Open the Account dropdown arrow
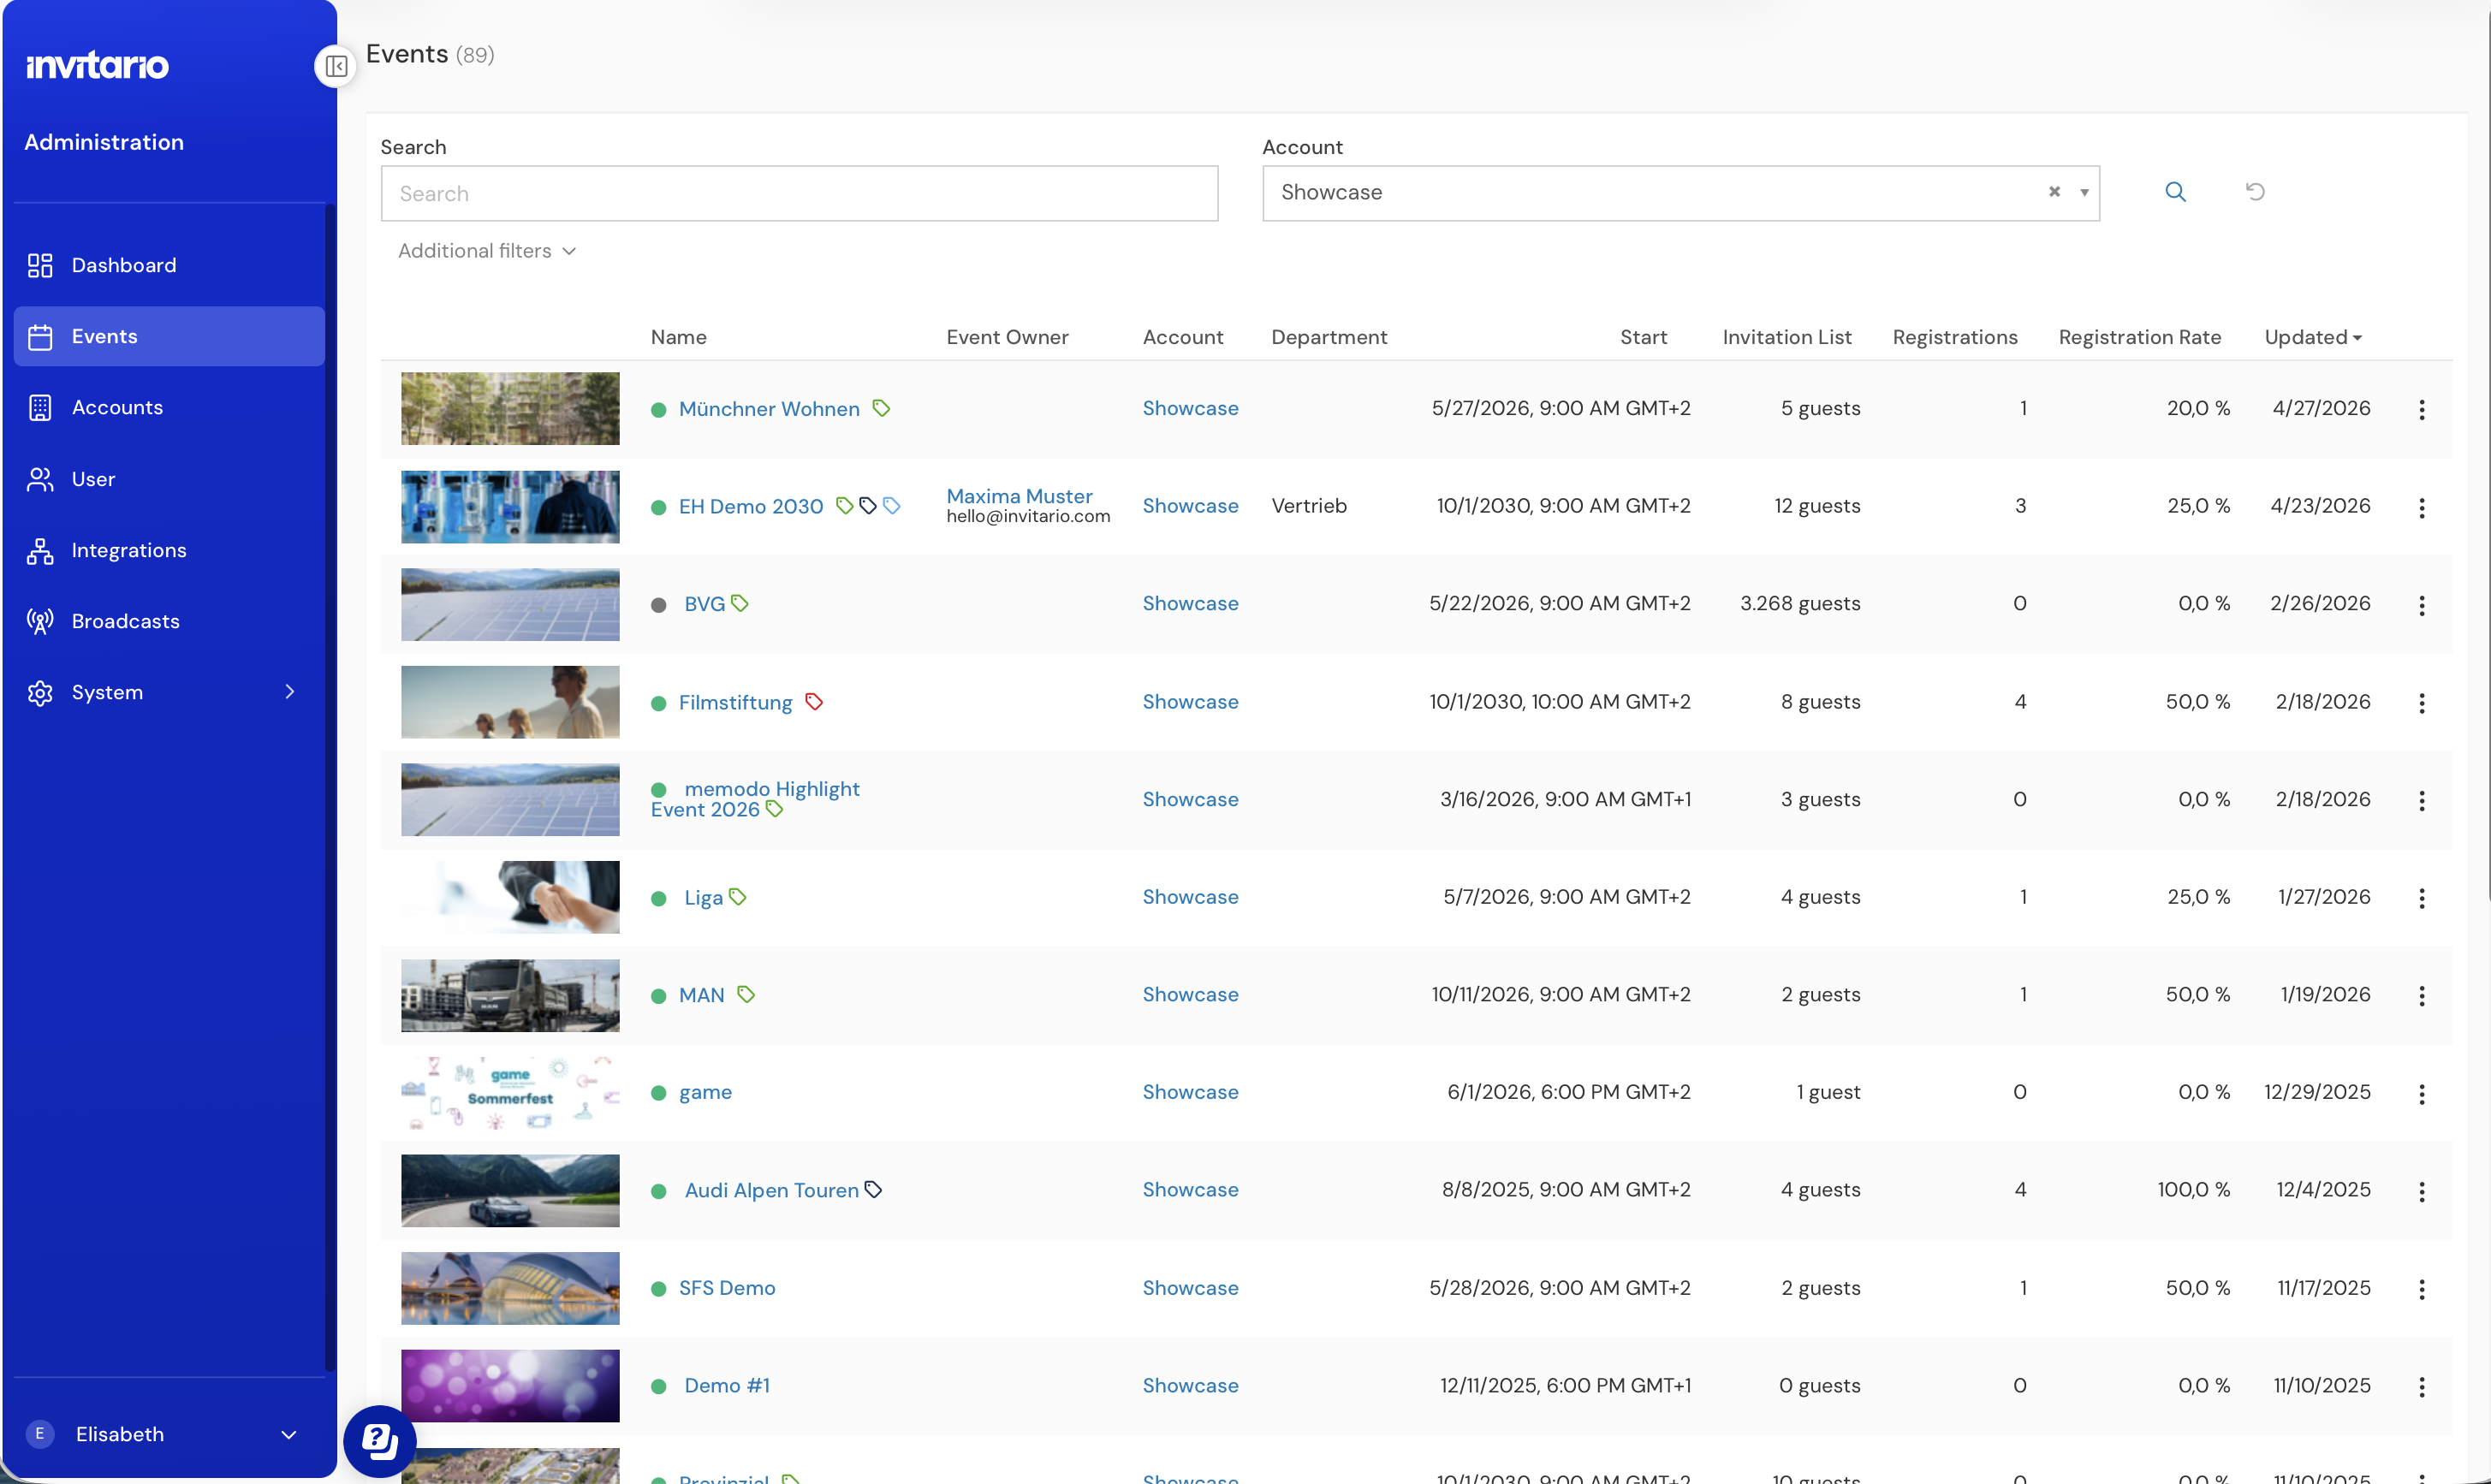2491x1484 pixels. point(2084,192)
